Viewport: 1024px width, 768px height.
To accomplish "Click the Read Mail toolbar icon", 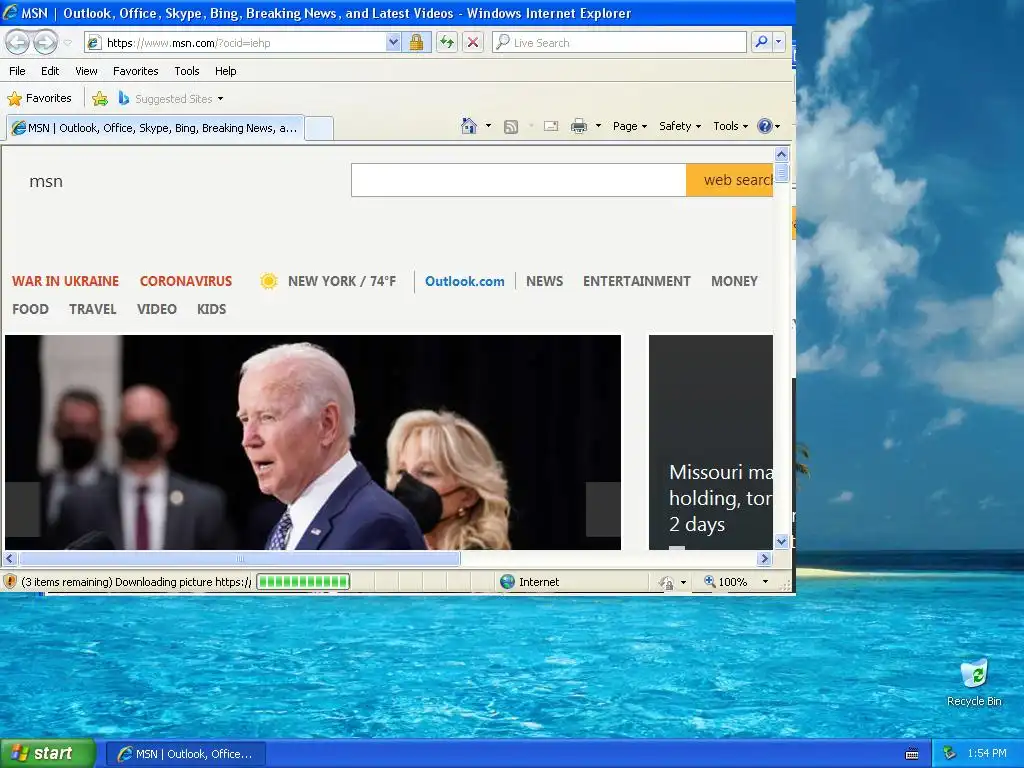I will pyautogui.click(x=551, y=127).
